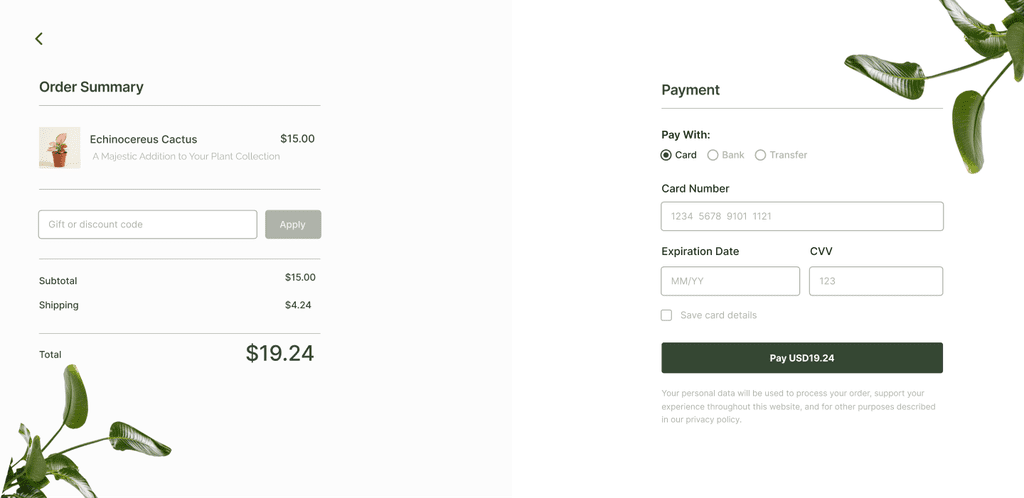The height and width of the screenshot is (498, 1024).
Task: Select the Transfer payment option
Action: [x=761, y=155]
